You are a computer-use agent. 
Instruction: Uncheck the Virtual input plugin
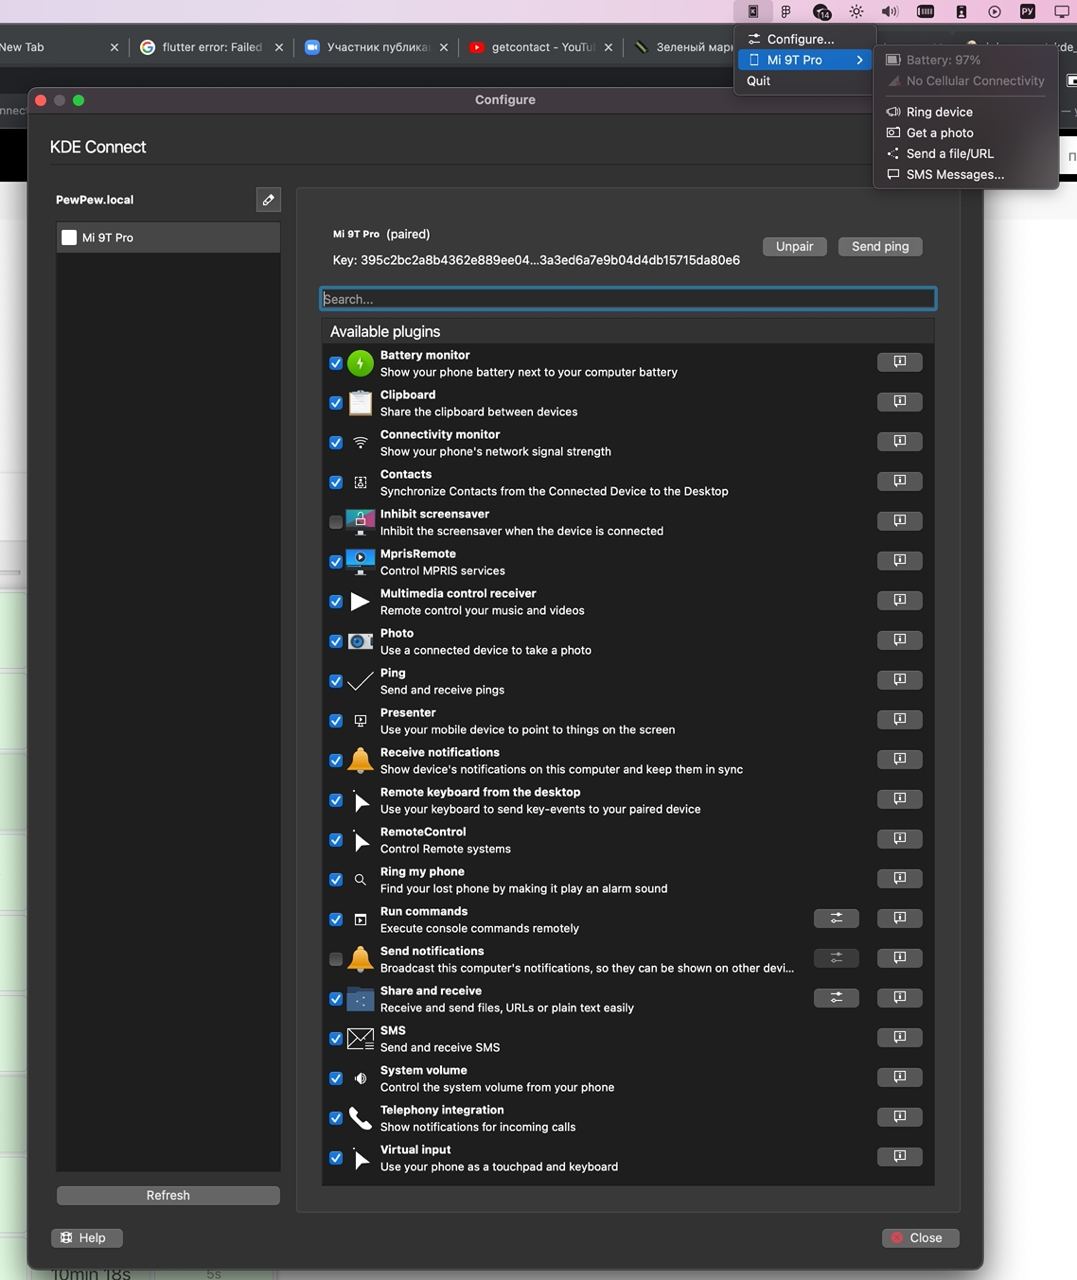[336, 1158]
